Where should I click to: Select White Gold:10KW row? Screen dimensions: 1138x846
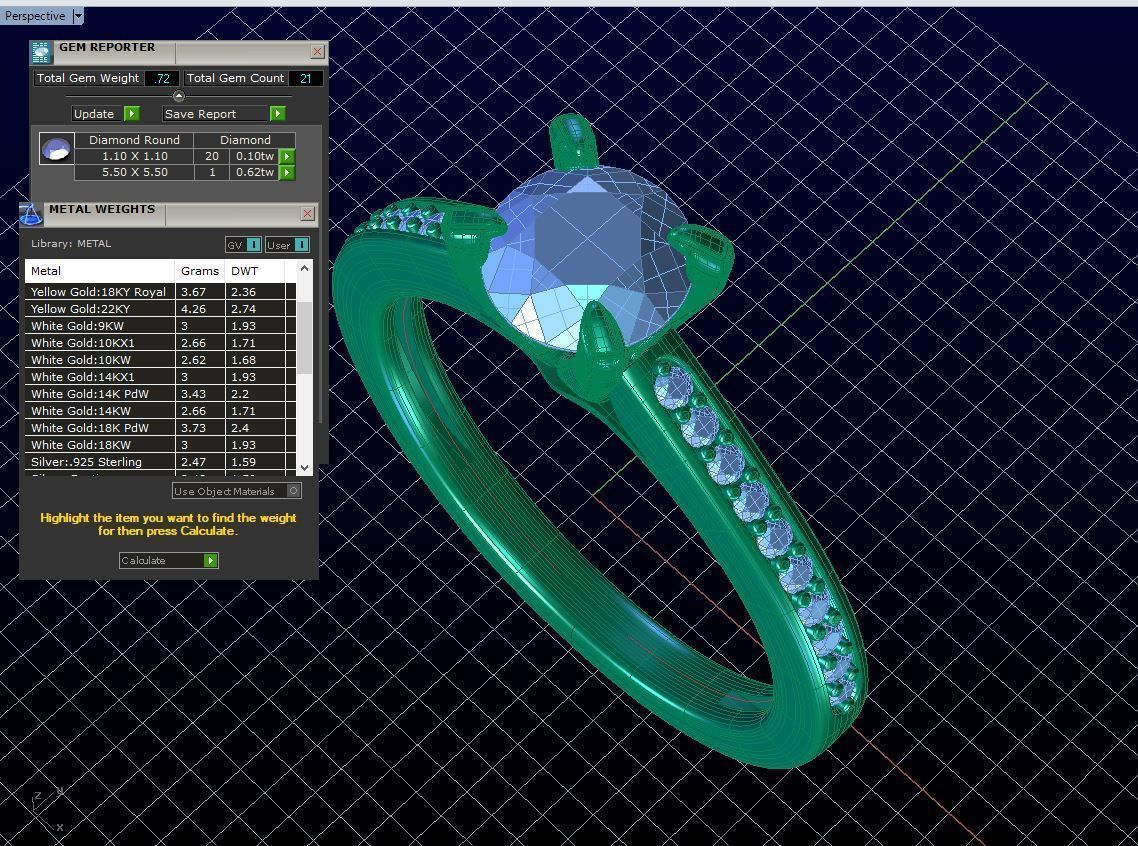pos(160,360)
